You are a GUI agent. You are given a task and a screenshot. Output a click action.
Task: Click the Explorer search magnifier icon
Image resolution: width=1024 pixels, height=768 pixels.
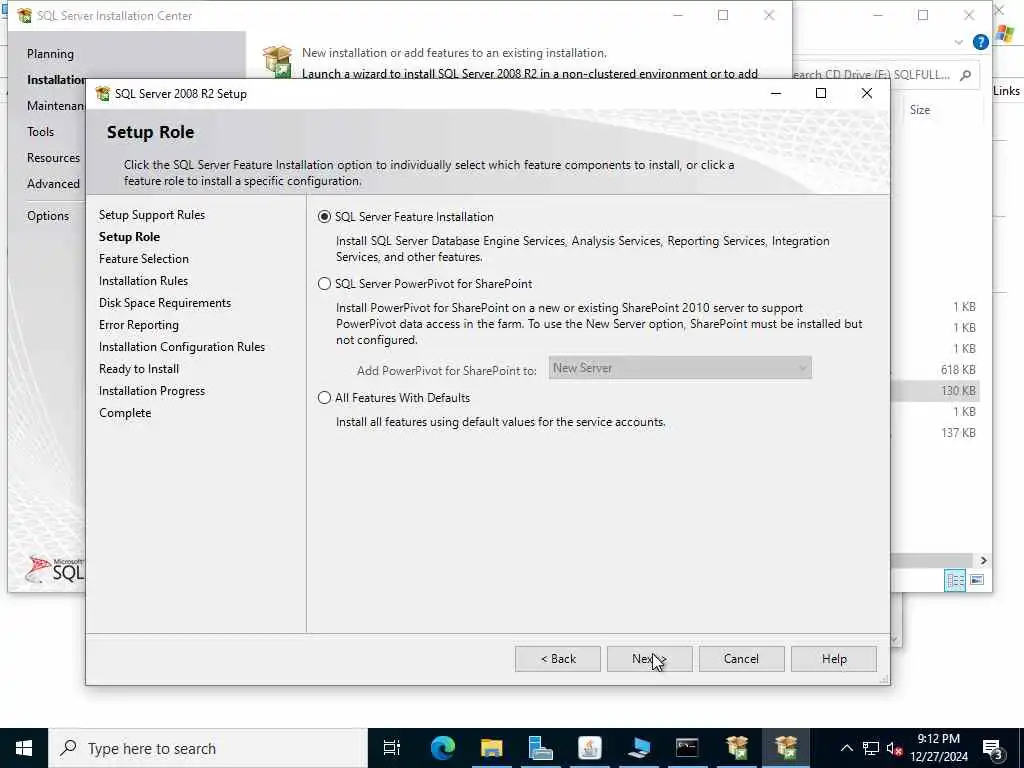pyautogui.click(x=965, y=75)
